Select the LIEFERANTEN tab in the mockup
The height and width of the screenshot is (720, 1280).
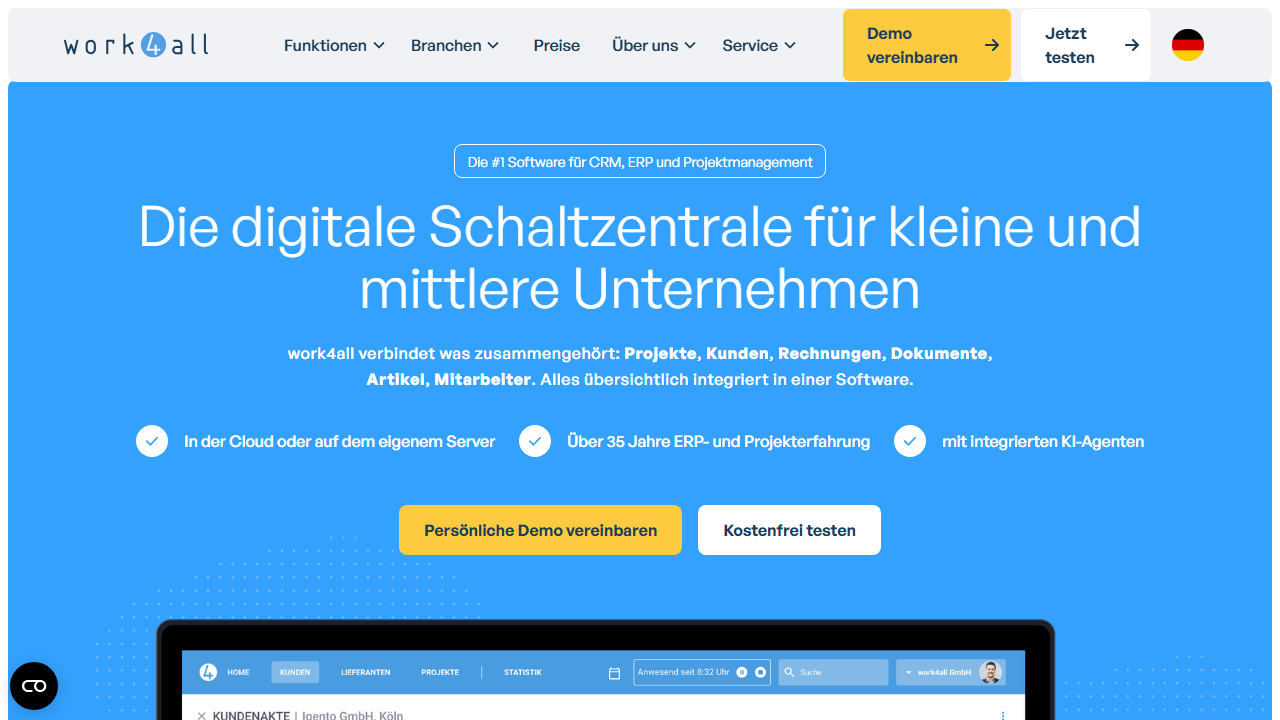[365, 672]
